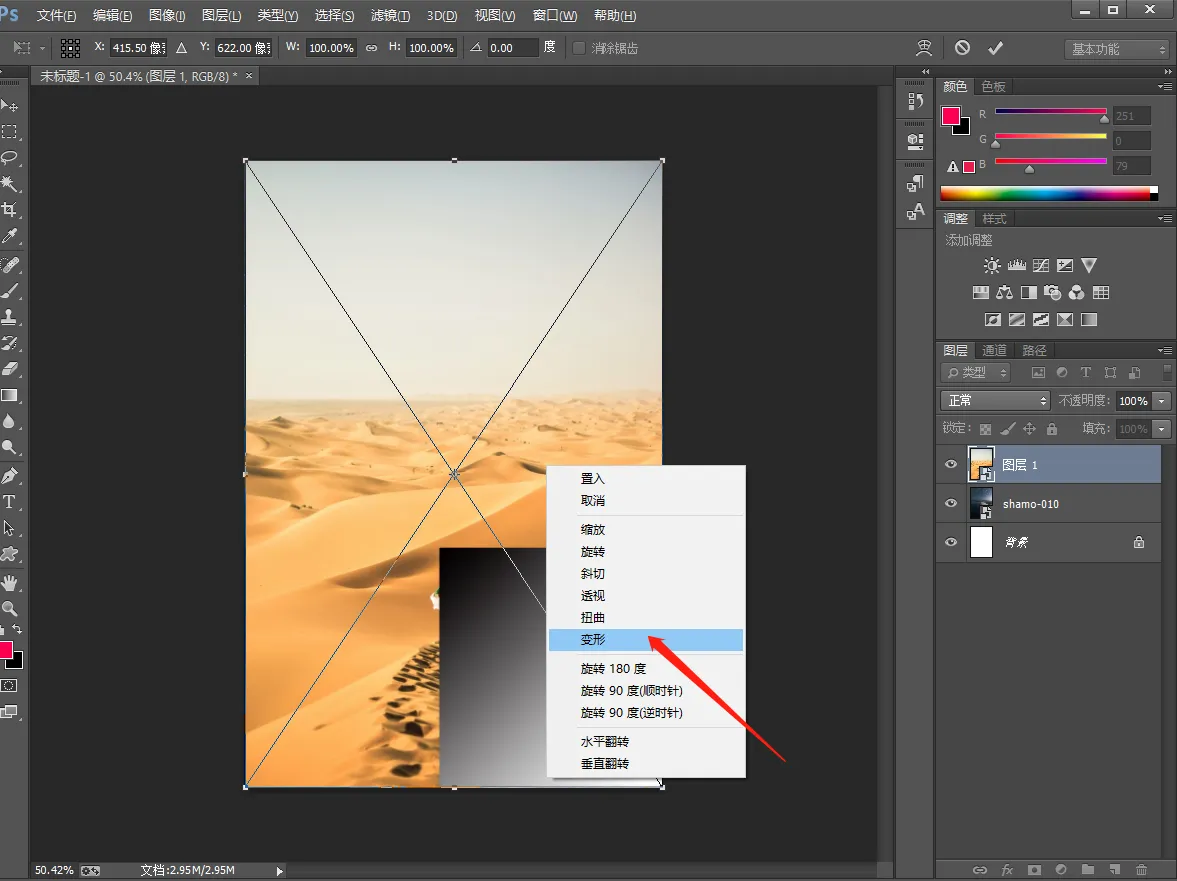Toggle relative positioning triangle icon
Screen dimensions: 1177x881
[181, 48]
